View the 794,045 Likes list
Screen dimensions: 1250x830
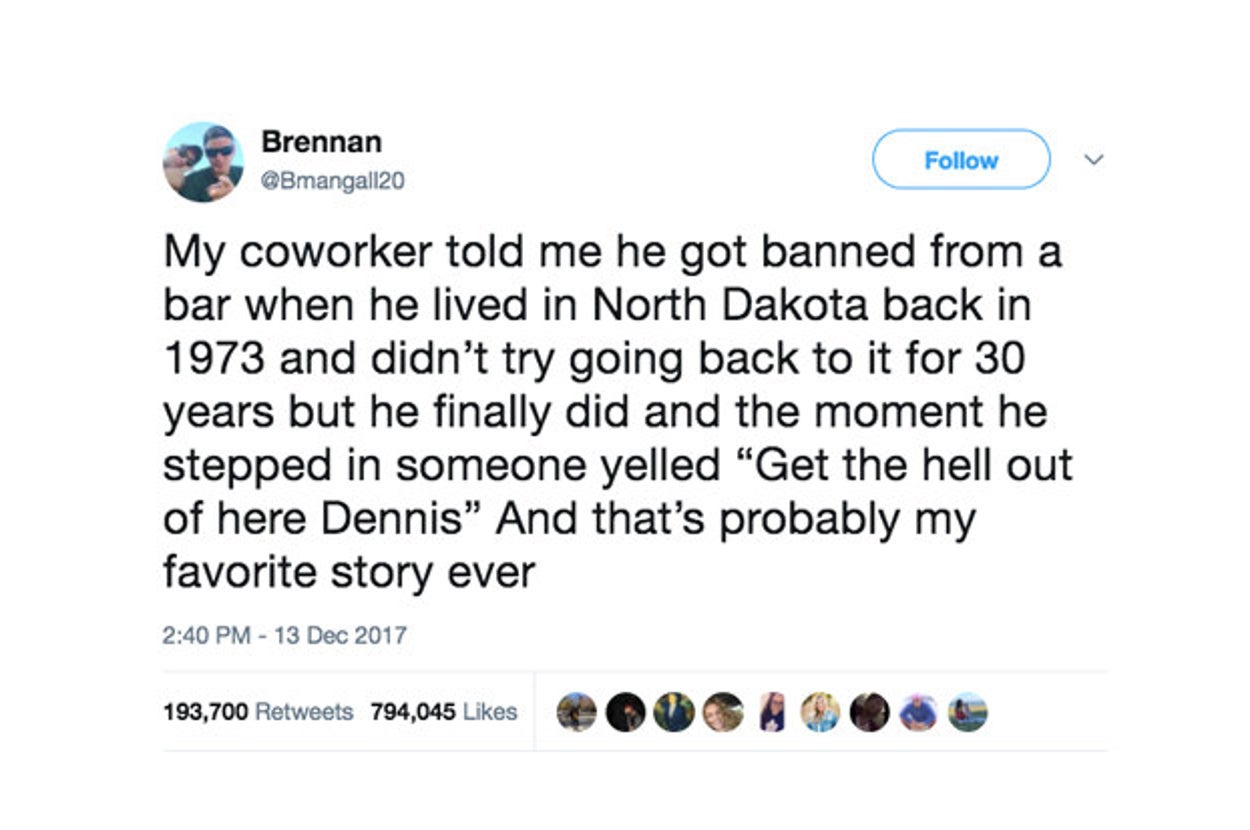point(444,712)
